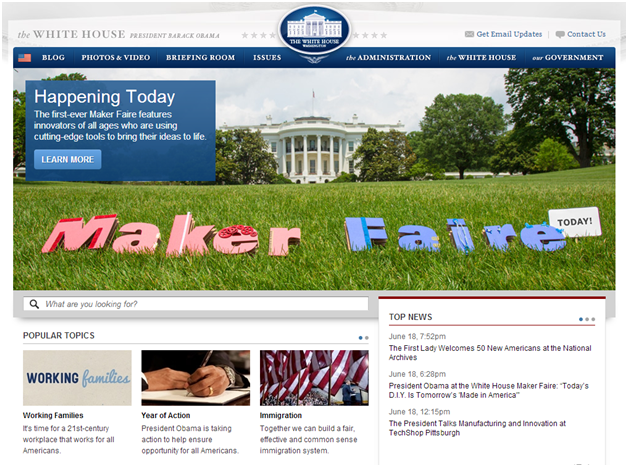Click the White House logo emblem
This screenshot has width=628, height=467.
[314, 30]
